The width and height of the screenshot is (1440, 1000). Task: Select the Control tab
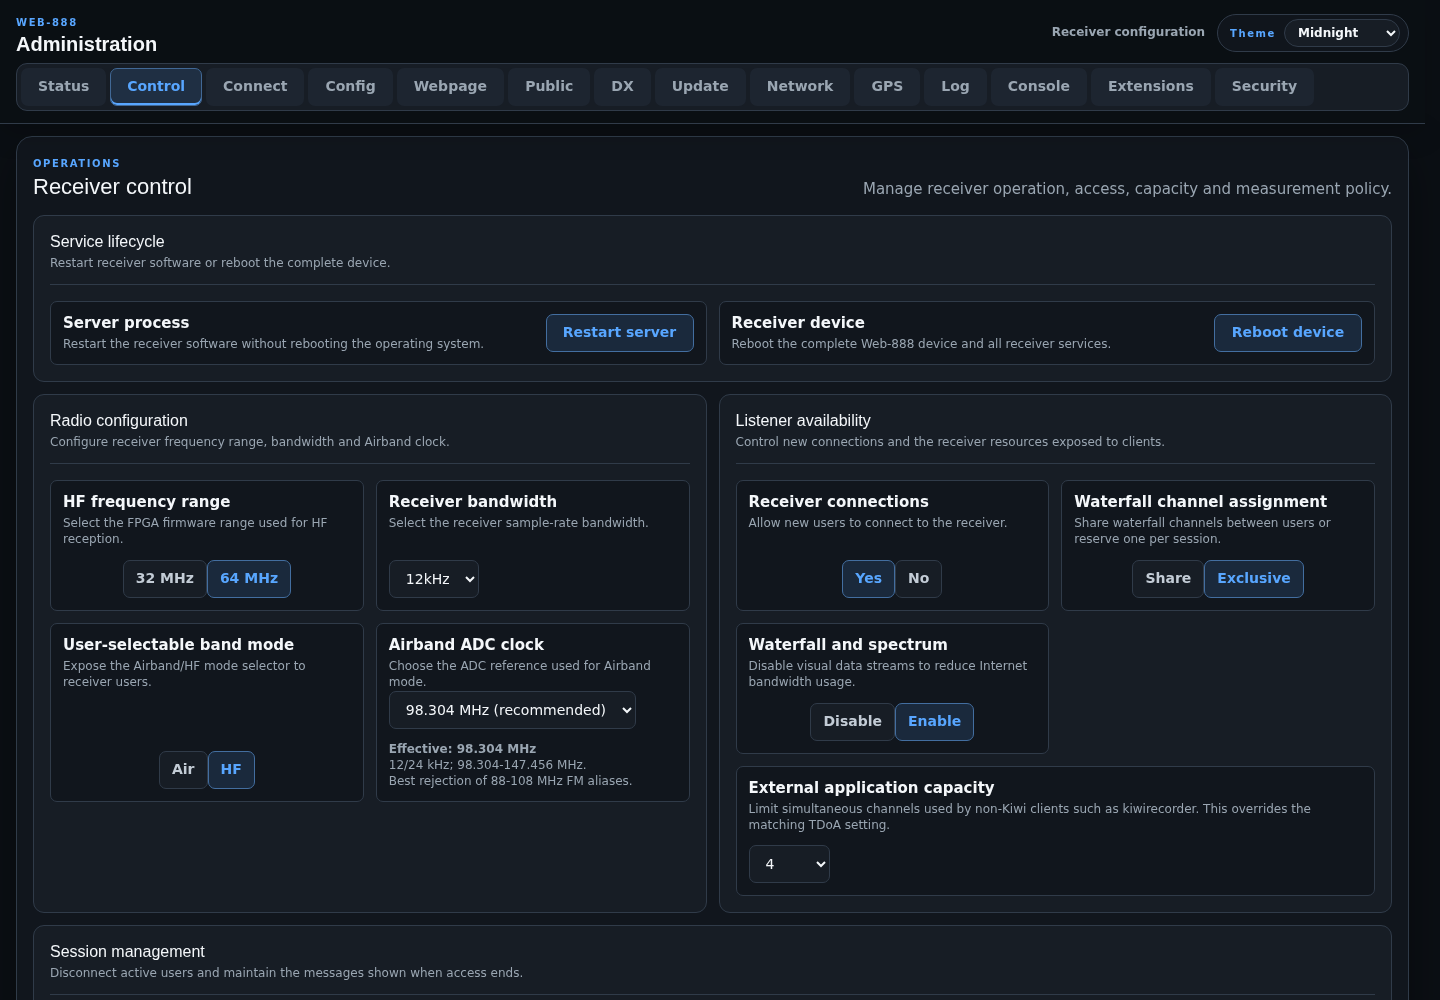[156, 87]
